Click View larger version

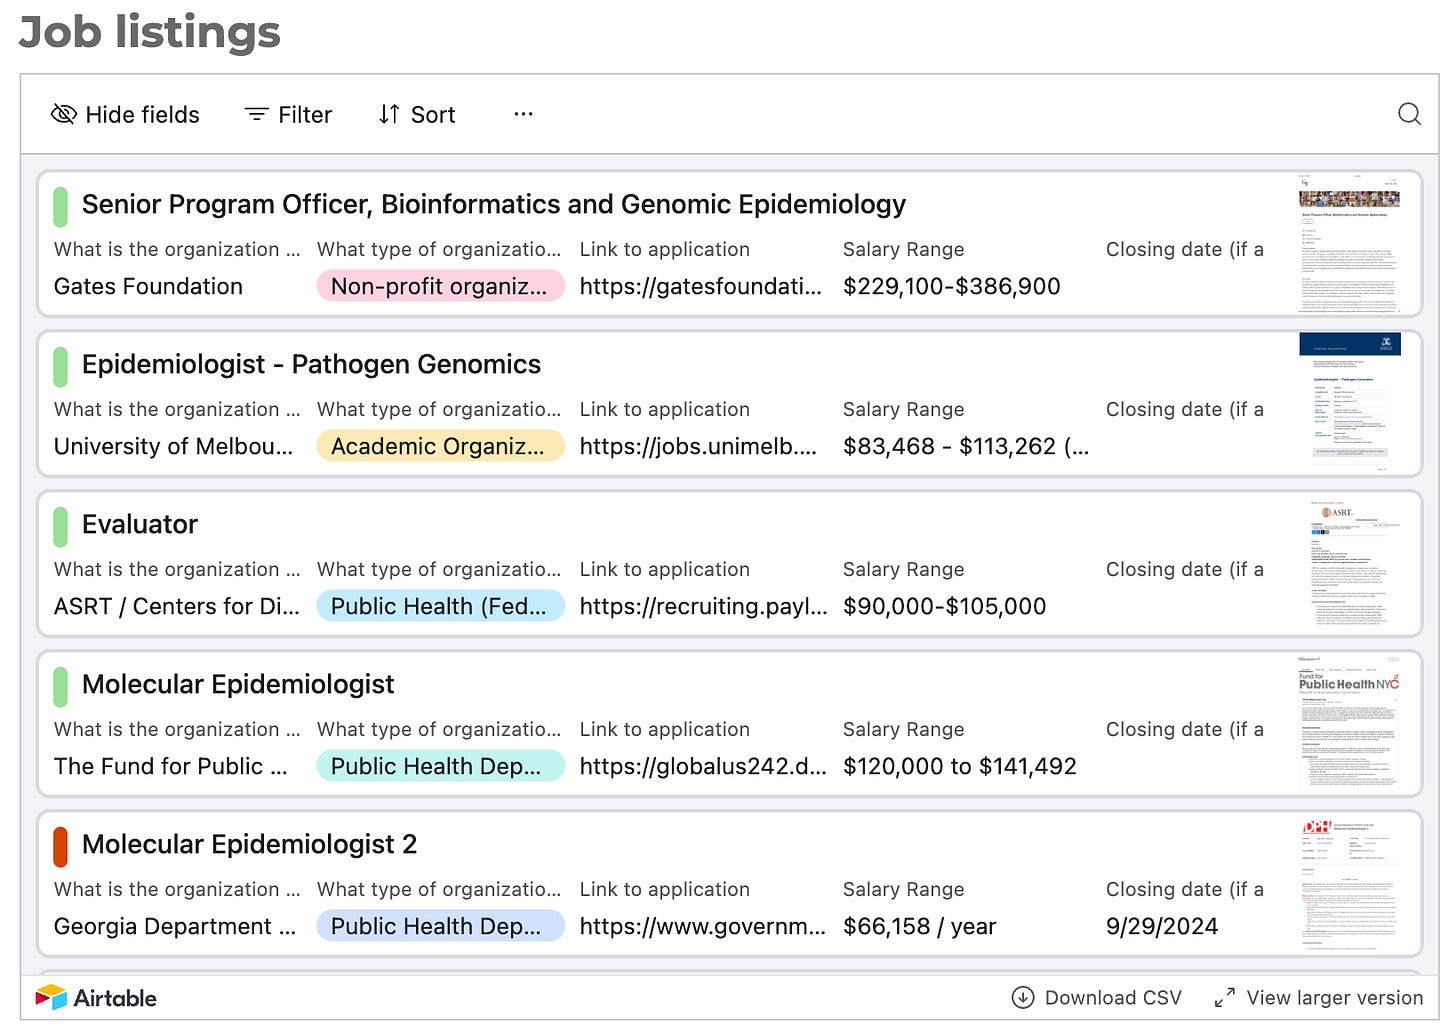[x=1318, y=998]
